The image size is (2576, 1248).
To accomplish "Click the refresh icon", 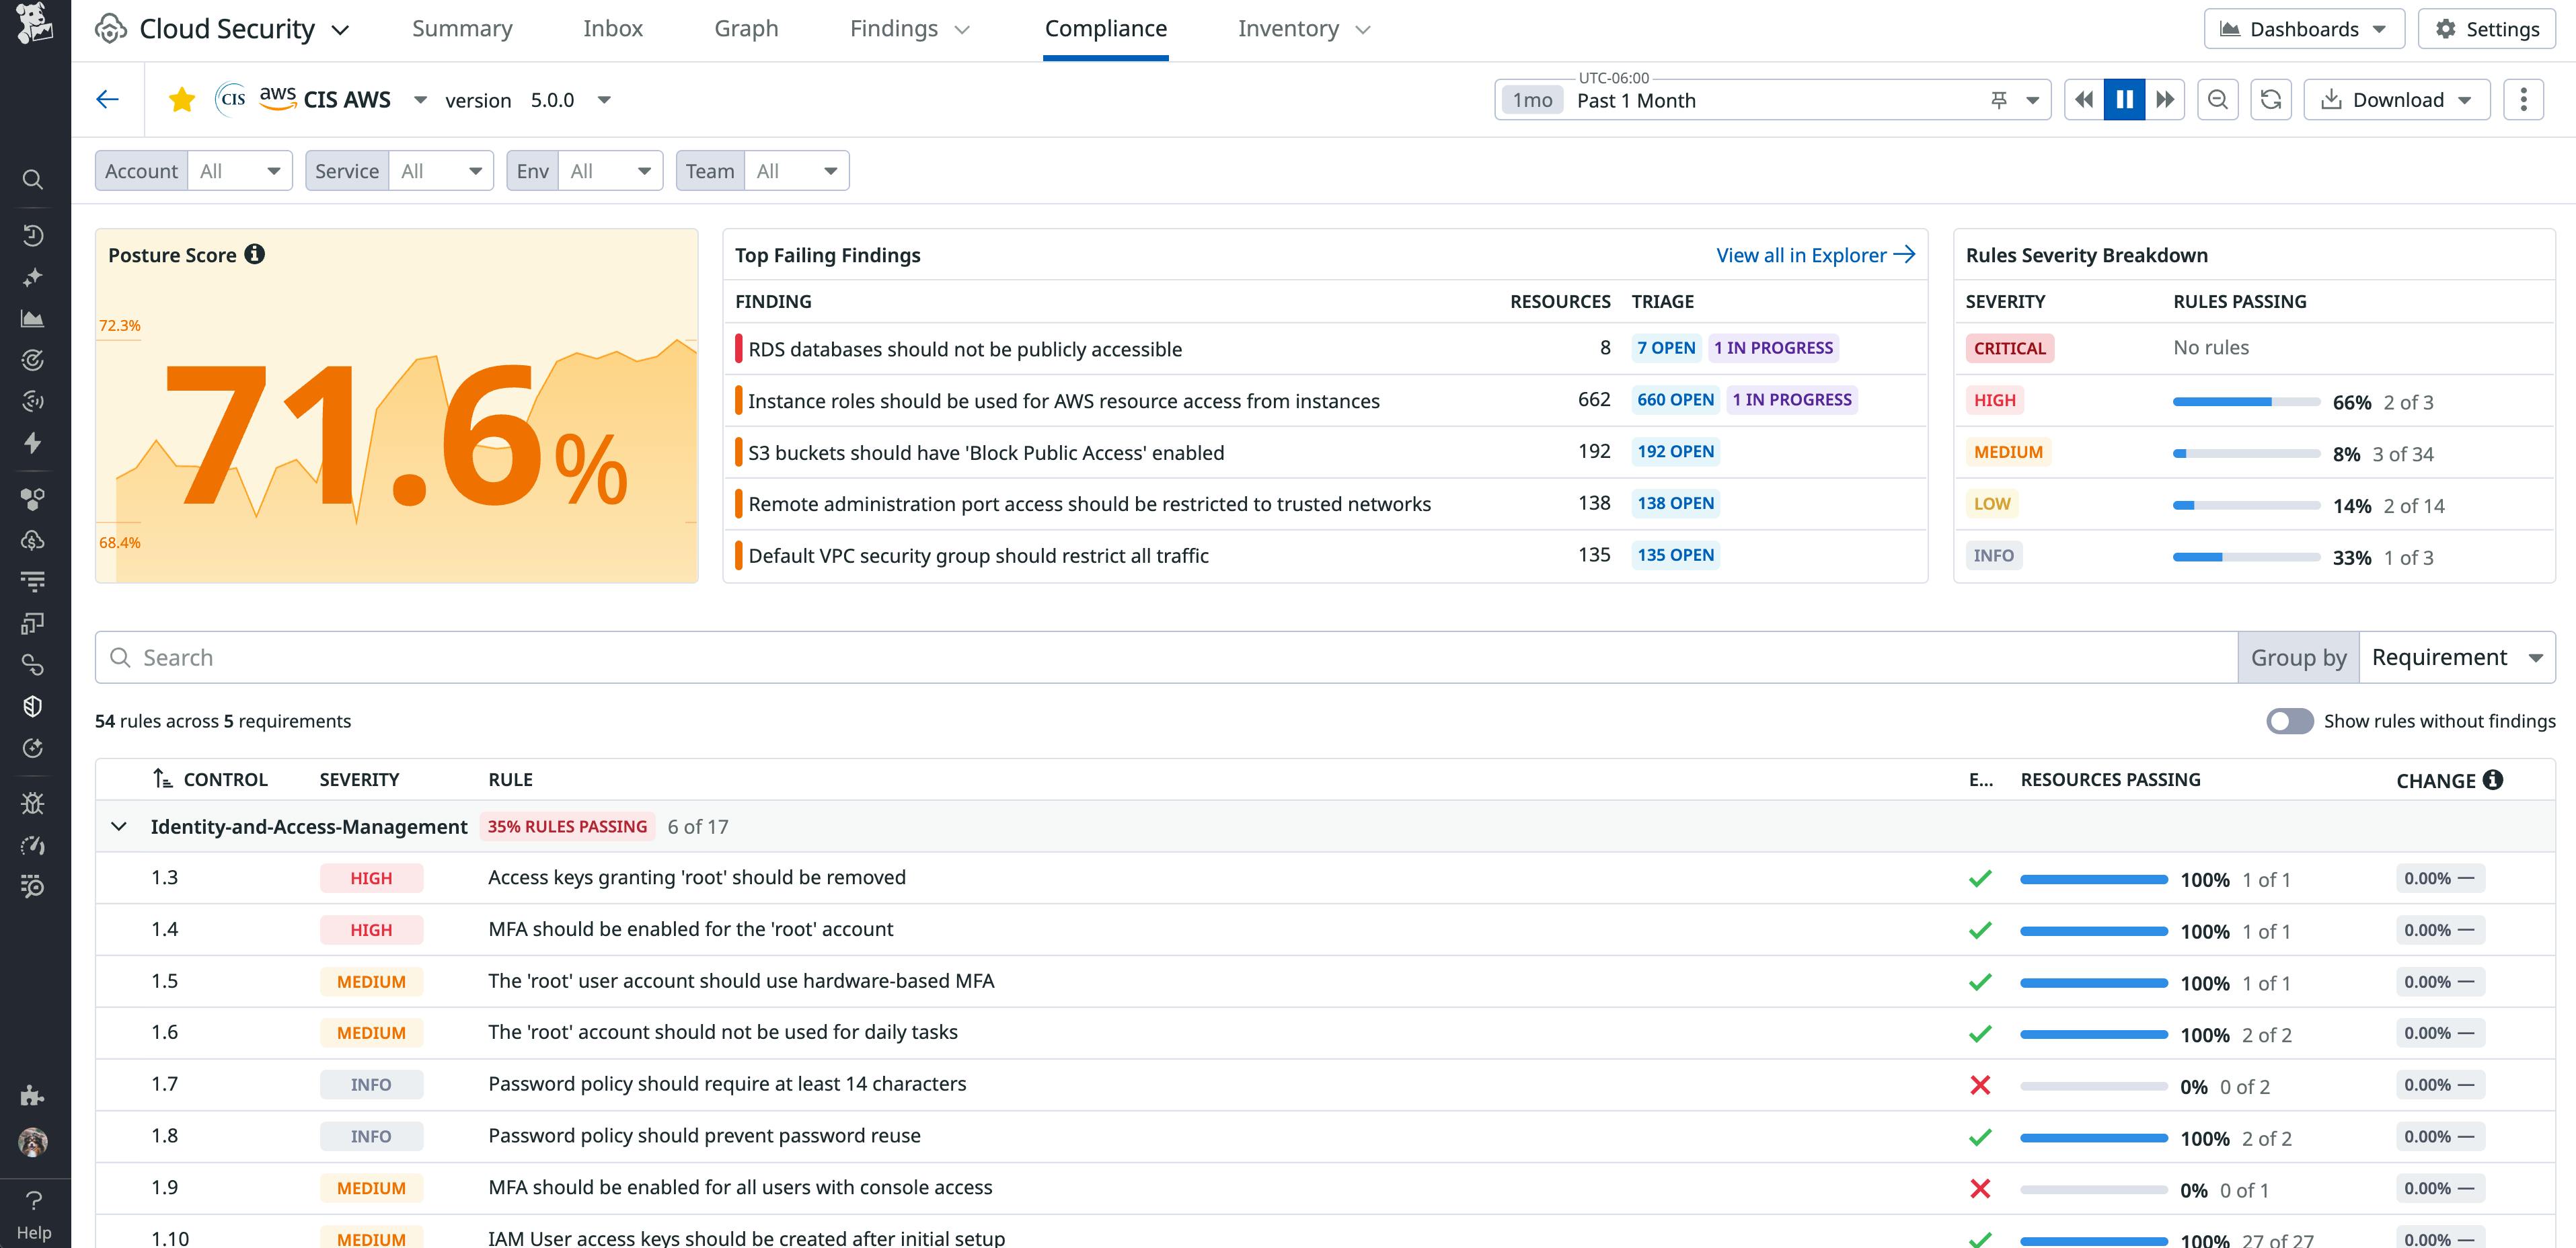I will pyautogui.click(x=2270, y=100).
